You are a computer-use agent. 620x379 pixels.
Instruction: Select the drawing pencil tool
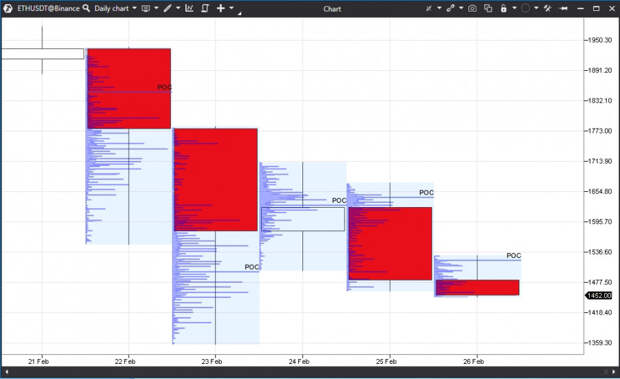(168, 8)
